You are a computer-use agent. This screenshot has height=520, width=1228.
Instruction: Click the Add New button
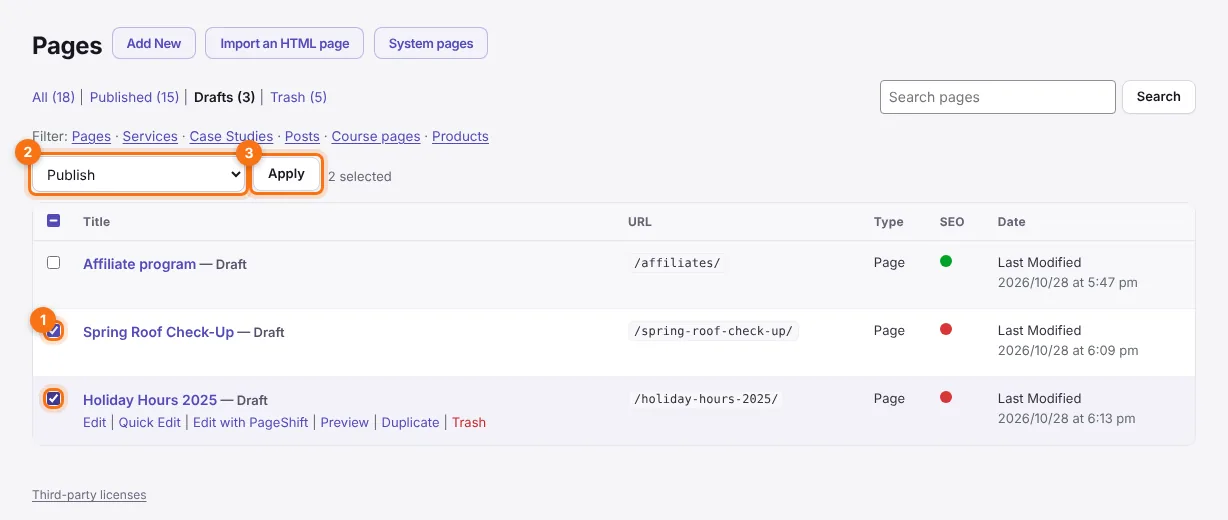coord(154,44)
